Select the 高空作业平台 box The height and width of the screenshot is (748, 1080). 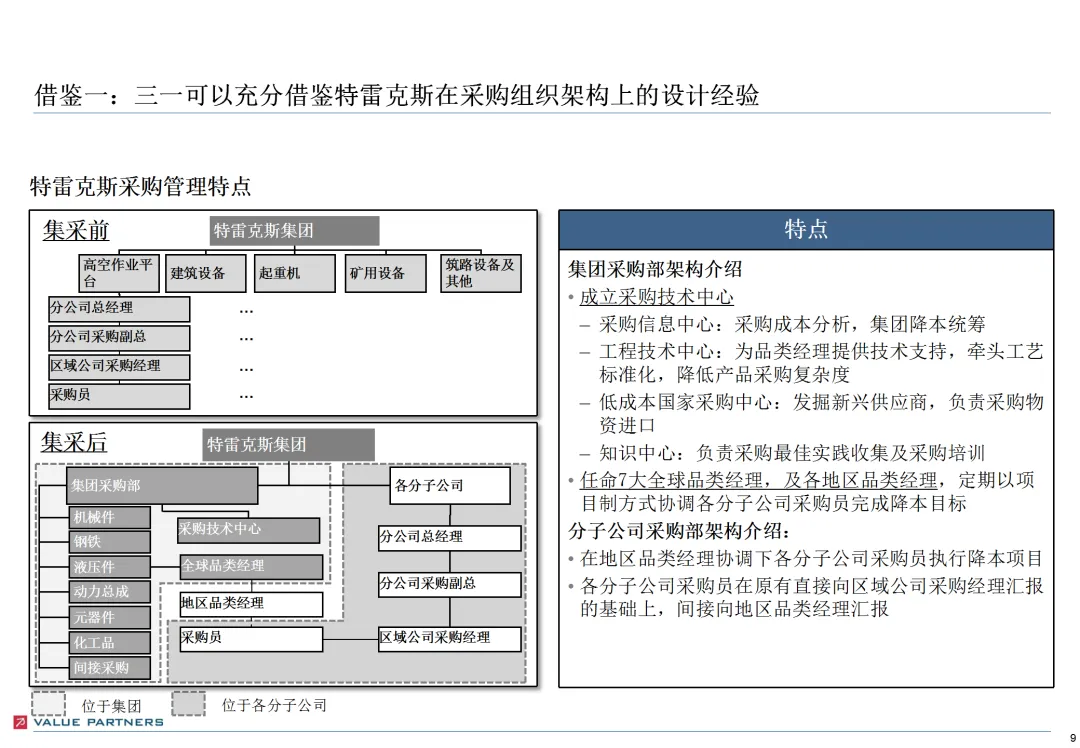click(x=118, y=273)
